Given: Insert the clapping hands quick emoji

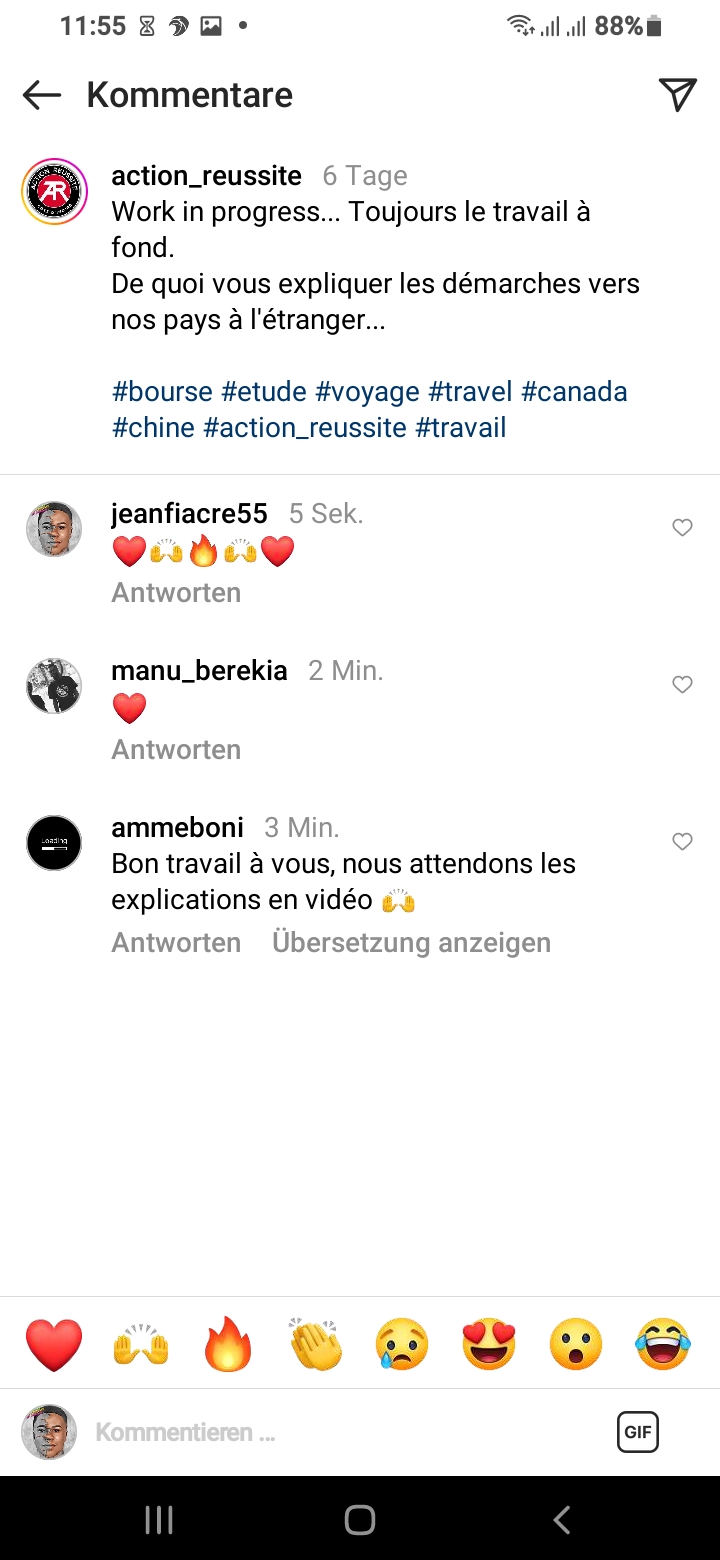Looking at the screenshot, I should [315, 1344].
